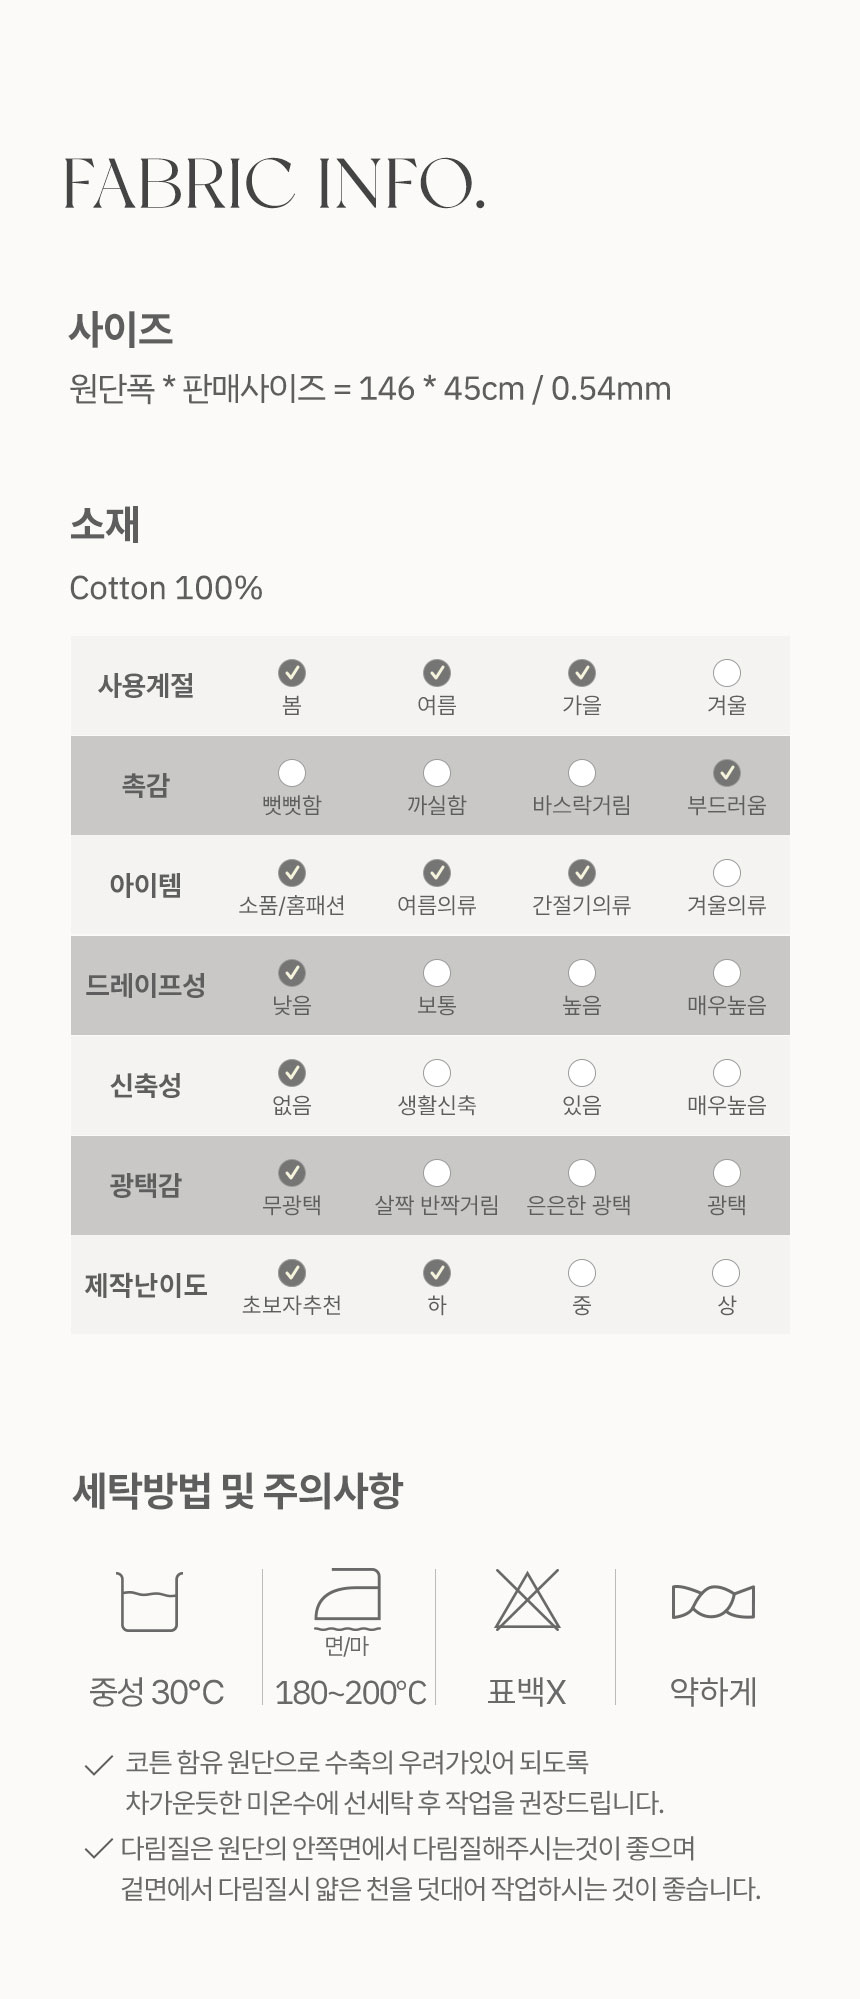Click the gentle wring icon
The height and width of the screenshot is (1999, 860).
coord(713,1602)
